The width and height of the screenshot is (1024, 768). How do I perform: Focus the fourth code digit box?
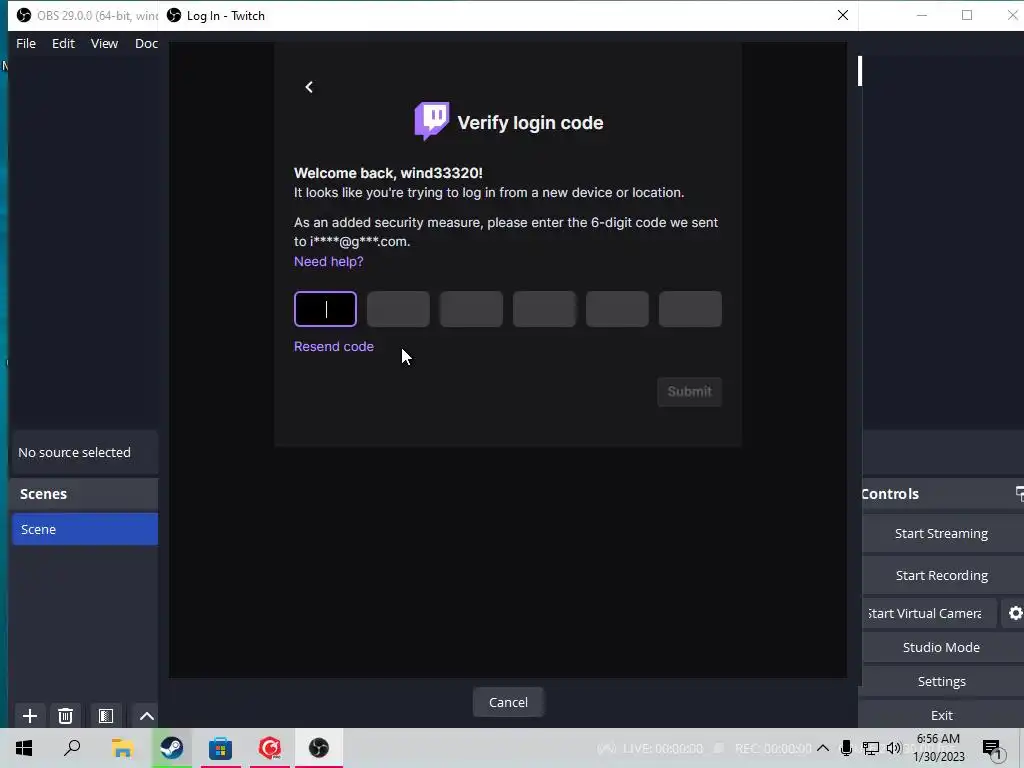[x=545, y=309]
